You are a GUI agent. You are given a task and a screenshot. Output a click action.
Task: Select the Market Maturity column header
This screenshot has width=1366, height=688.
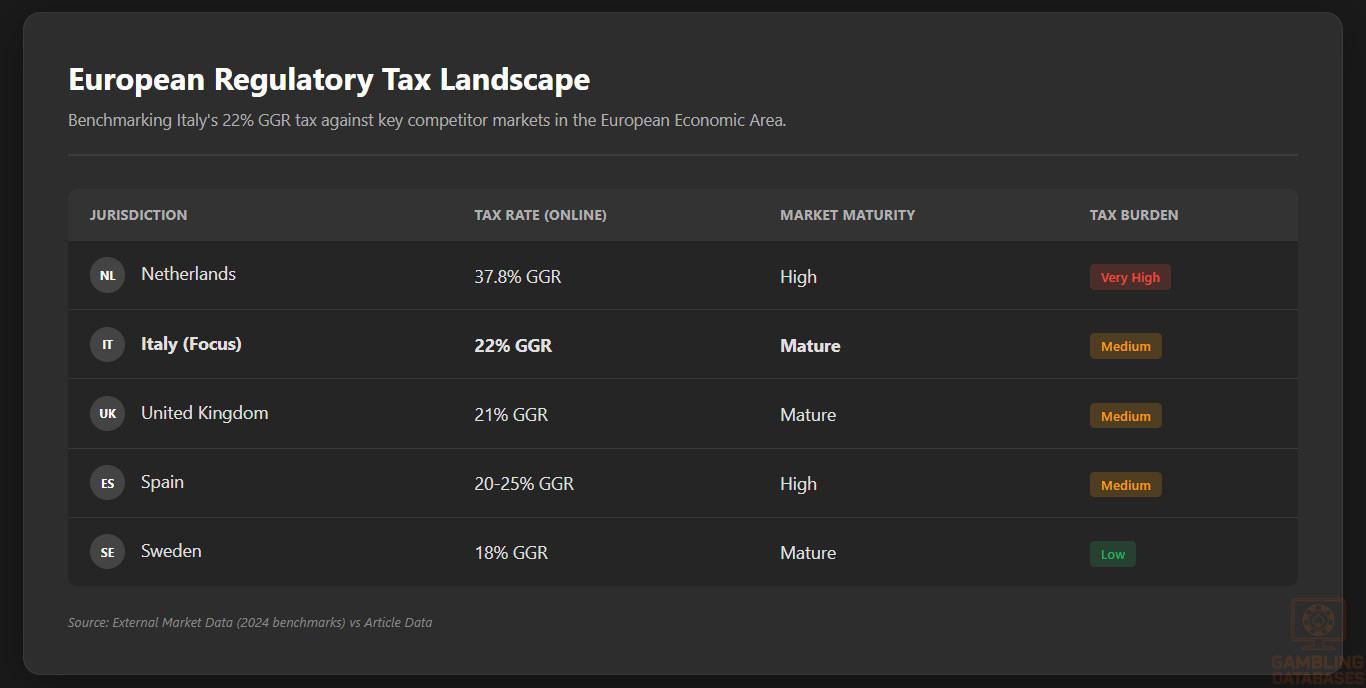click(847, 215)
